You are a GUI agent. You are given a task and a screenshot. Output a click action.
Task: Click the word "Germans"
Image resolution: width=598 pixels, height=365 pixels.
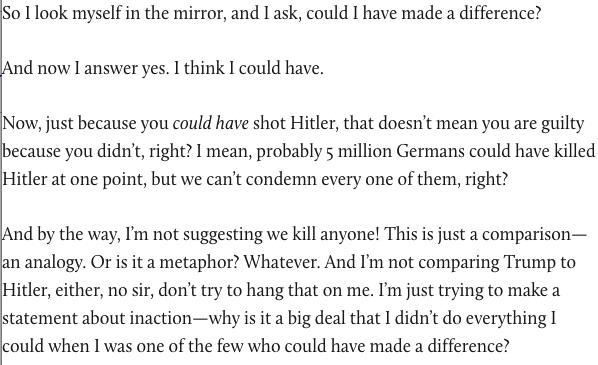[430, 151]
